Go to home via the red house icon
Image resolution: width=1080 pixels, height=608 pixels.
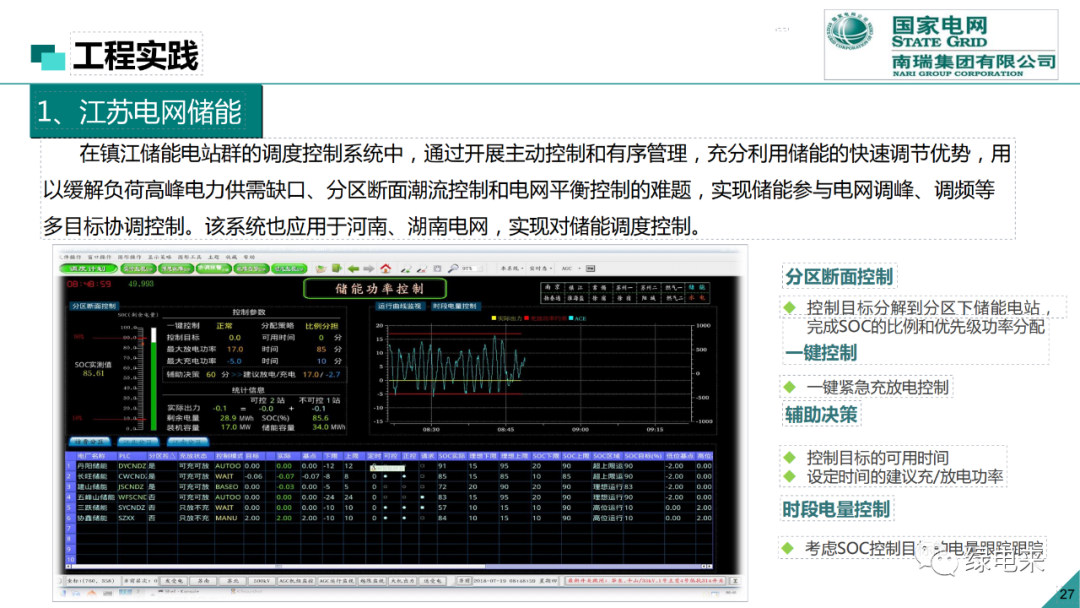pos(386,269)
